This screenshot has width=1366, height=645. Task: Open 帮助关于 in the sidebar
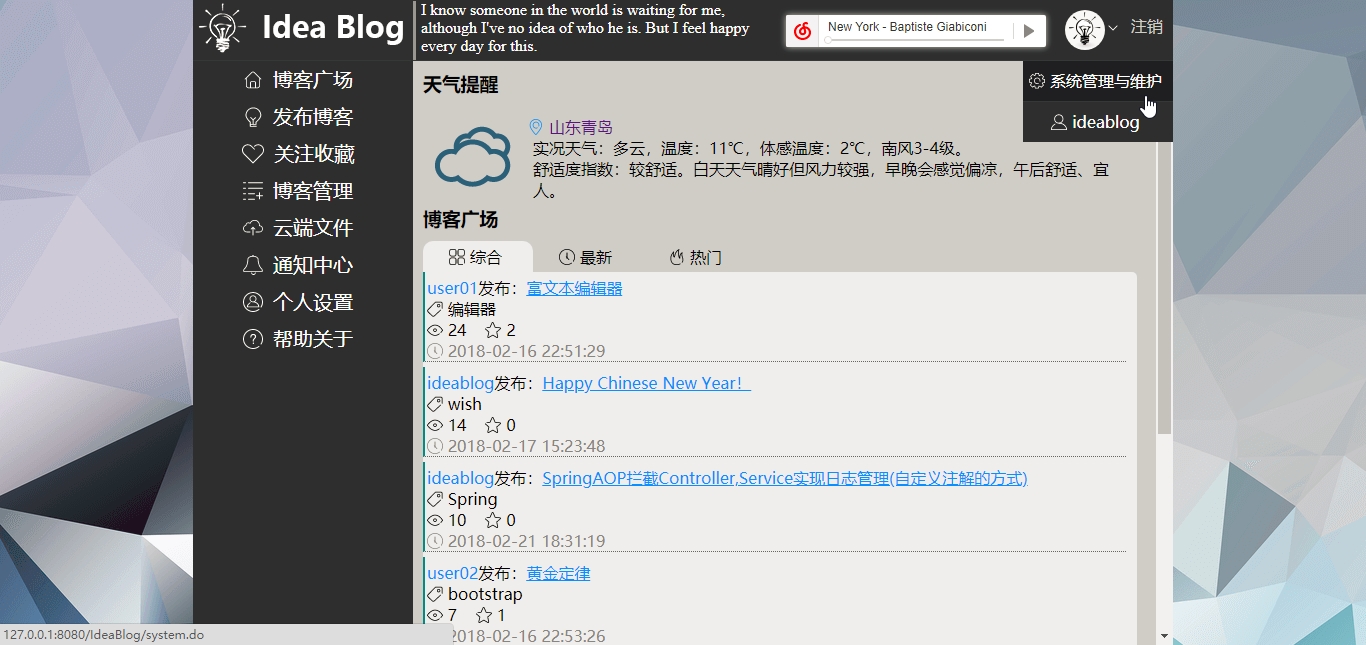[x=299, y=339]
